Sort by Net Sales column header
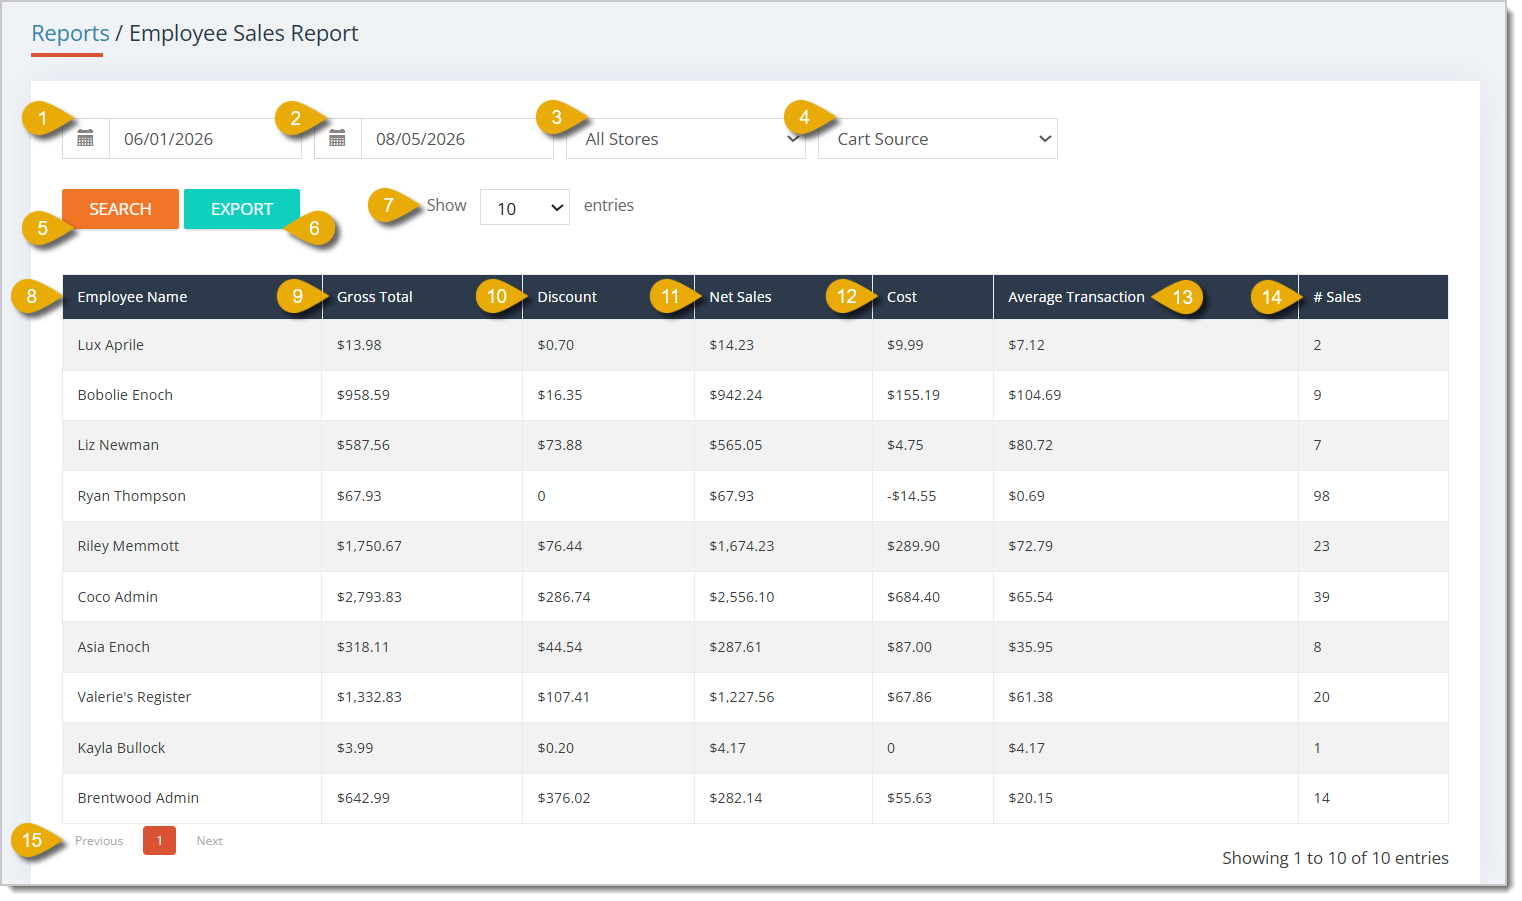 [x=784, y=297]
